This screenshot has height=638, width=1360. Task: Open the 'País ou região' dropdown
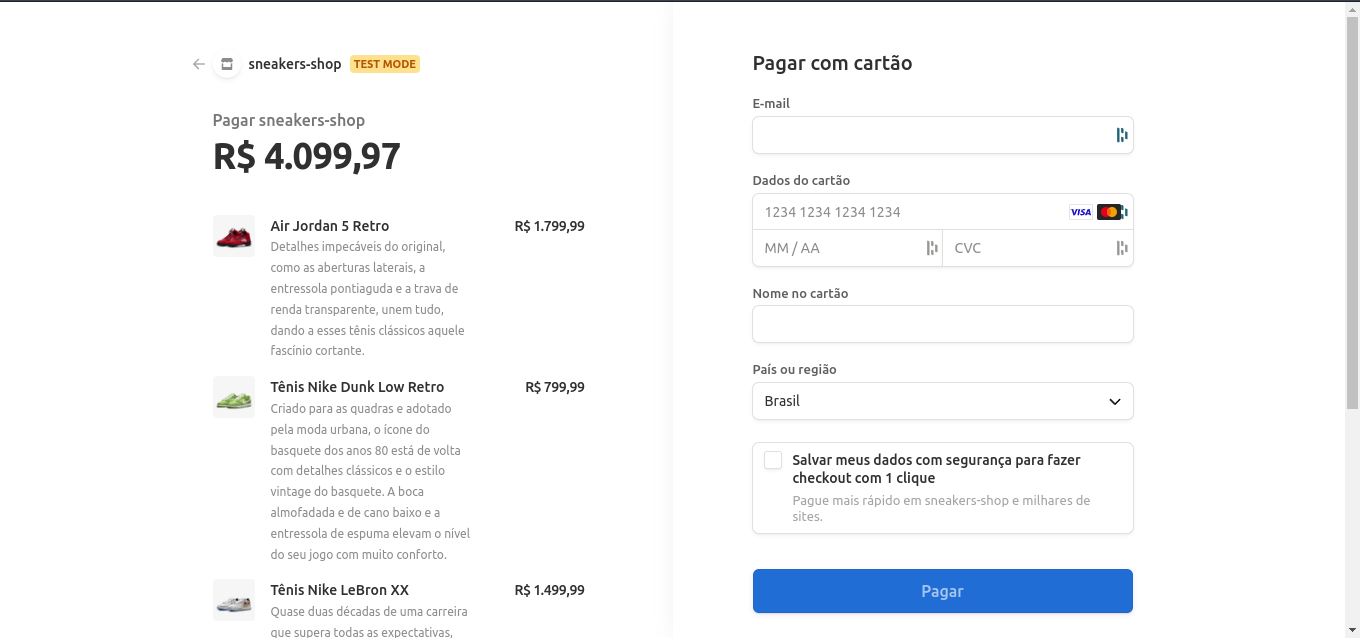click(x=942, y=400)
